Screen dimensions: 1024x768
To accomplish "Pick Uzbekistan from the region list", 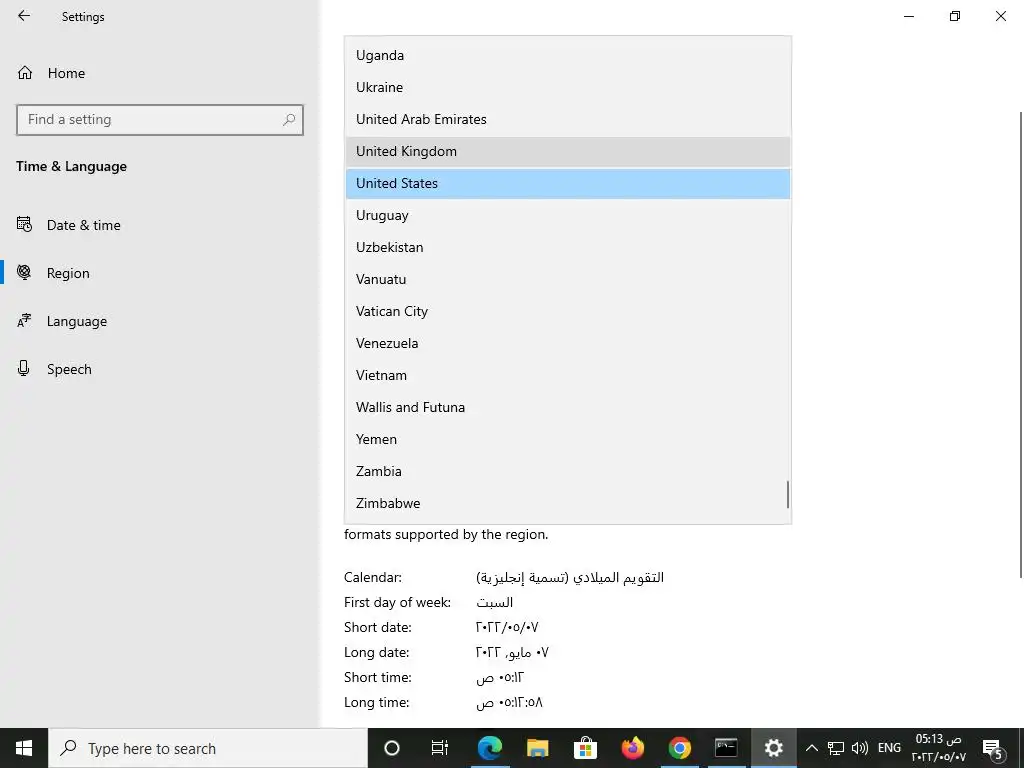I will point(568,248).
